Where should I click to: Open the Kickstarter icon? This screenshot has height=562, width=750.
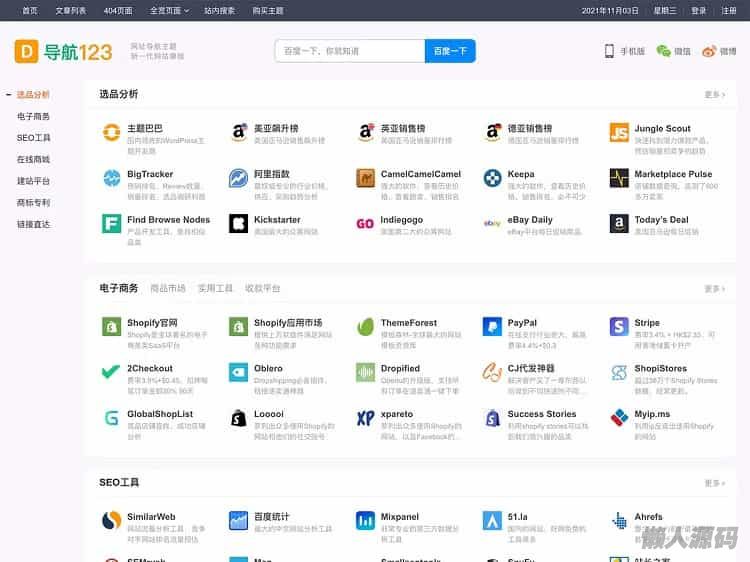point(238,223)
